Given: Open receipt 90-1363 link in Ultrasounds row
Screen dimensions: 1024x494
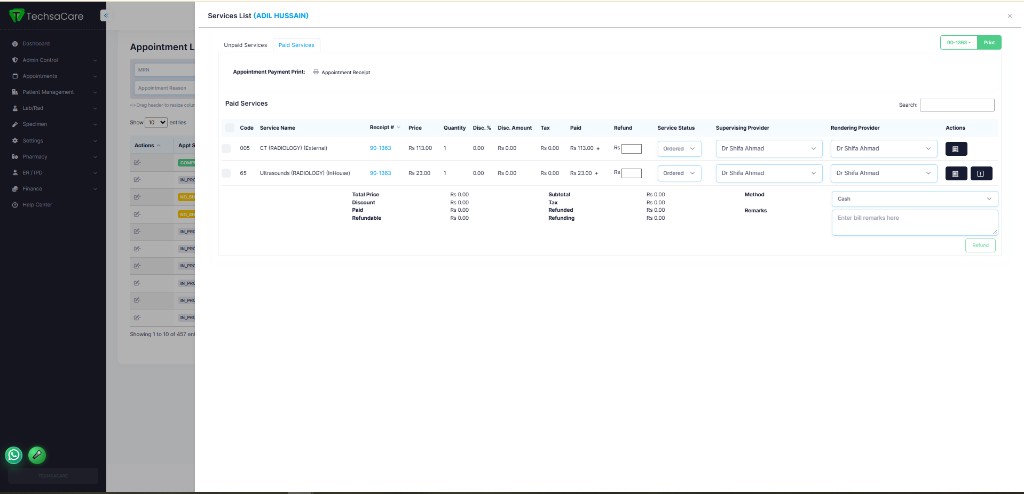Looking at the screenshot, I should pos(380,173).
